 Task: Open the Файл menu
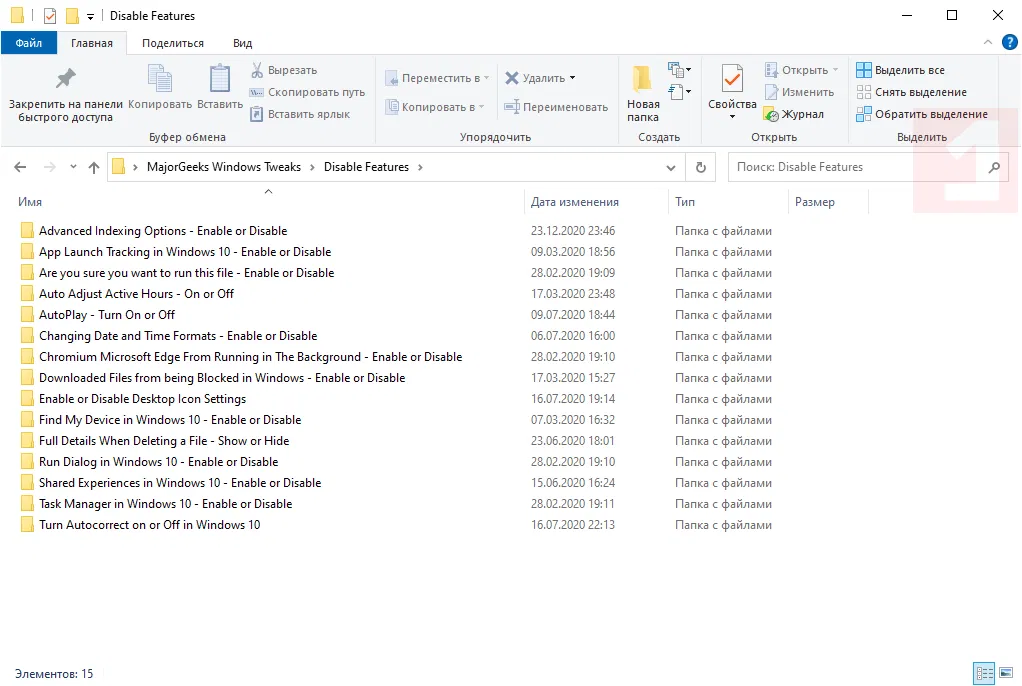pyautogui.click(x=29, y=43)
